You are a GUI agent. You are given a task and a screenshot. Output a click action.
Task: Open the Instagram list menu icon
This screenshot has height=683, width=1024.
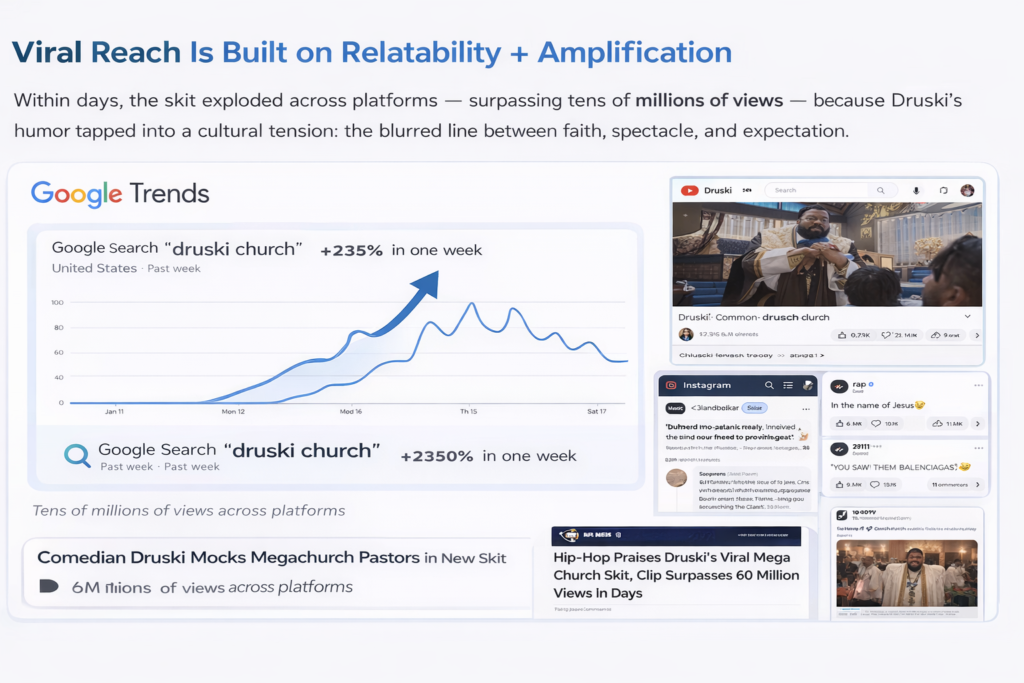pyautogui.click(x=789, y=385)
